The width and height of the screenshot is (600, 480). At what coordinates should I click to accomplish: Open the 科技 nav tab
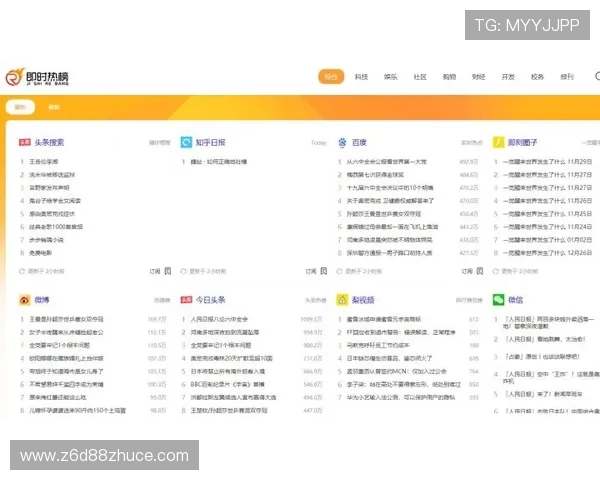point(361,77)
